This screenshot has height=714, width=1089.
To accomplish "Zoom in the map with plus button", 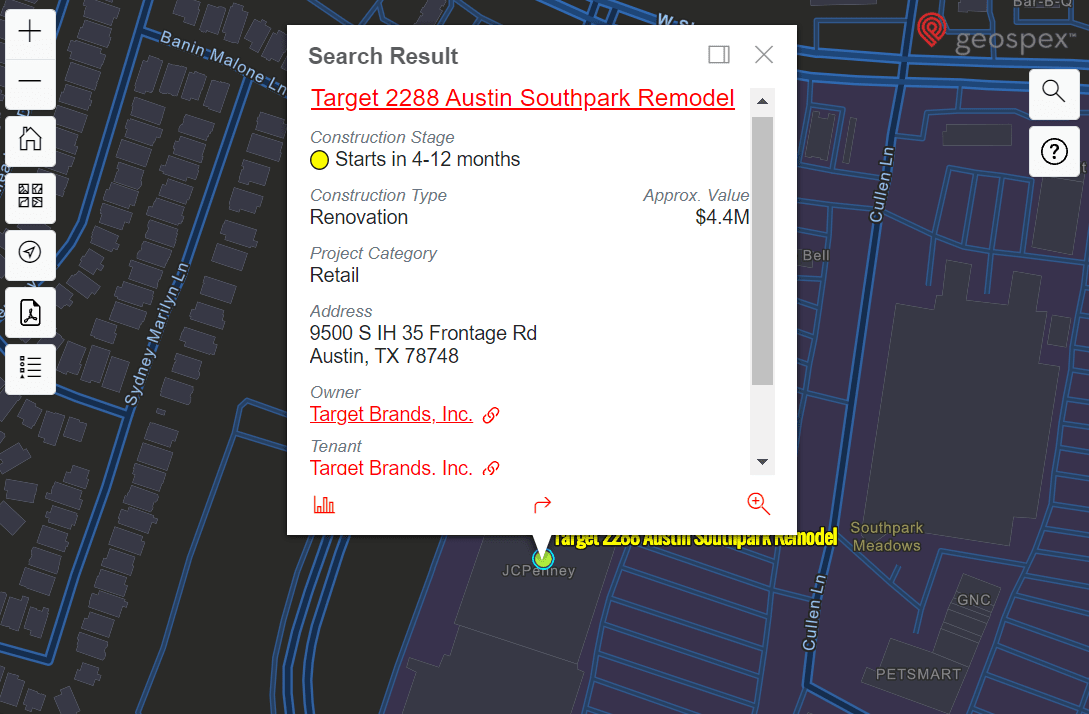I will pyautogui.click(x=30, y=32).
